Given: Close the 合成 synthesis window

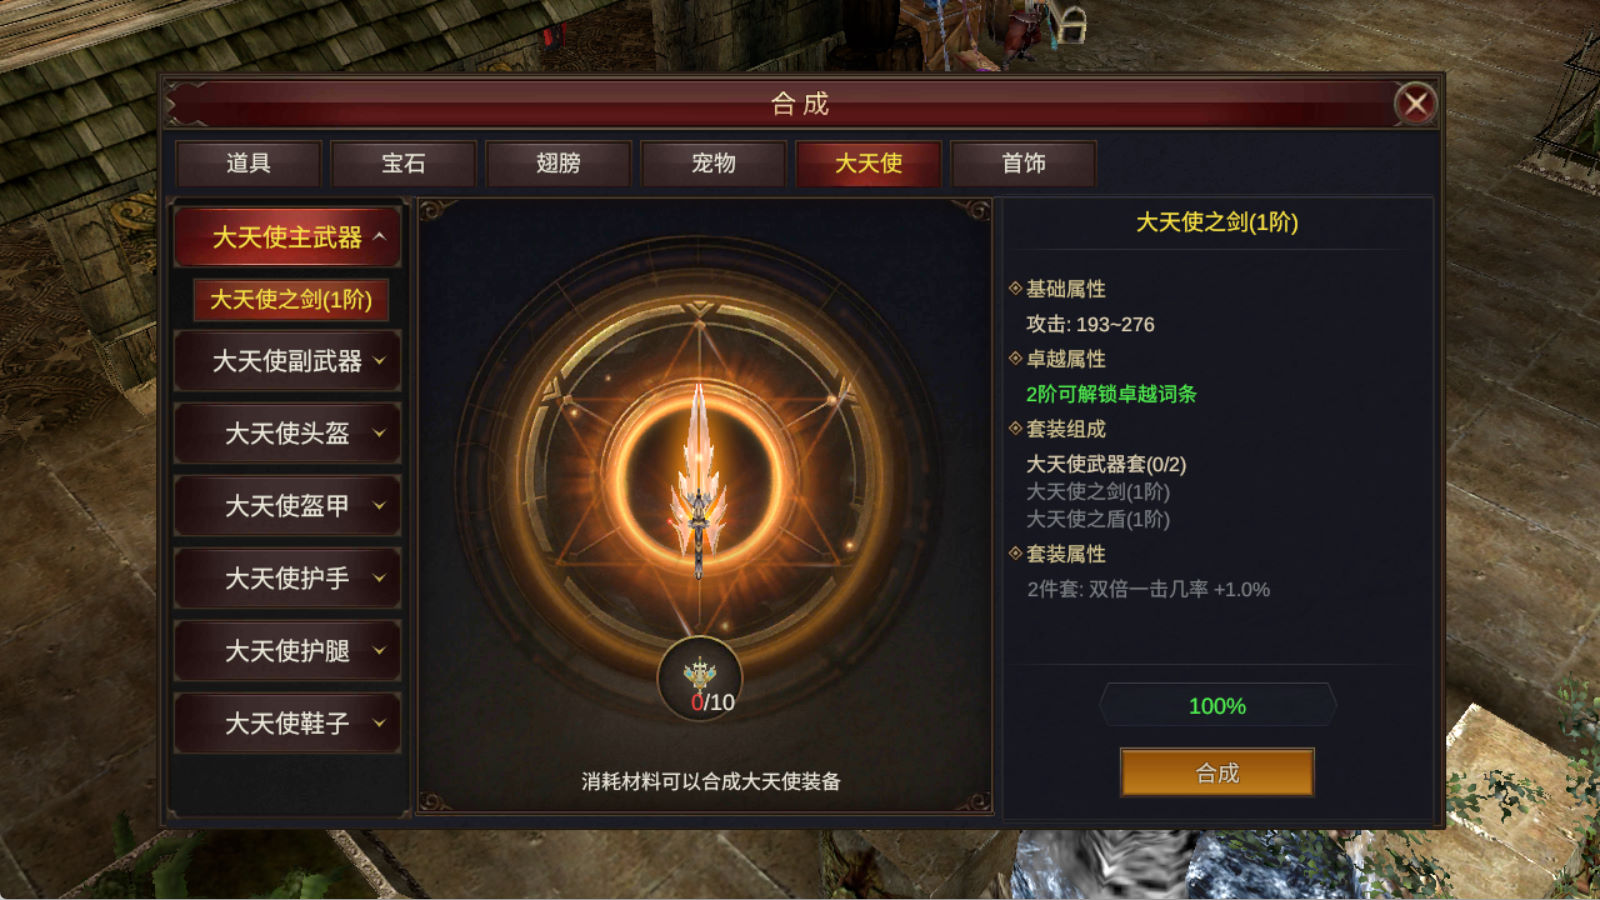Looking at the screenshot, I should coord(1415,103).
